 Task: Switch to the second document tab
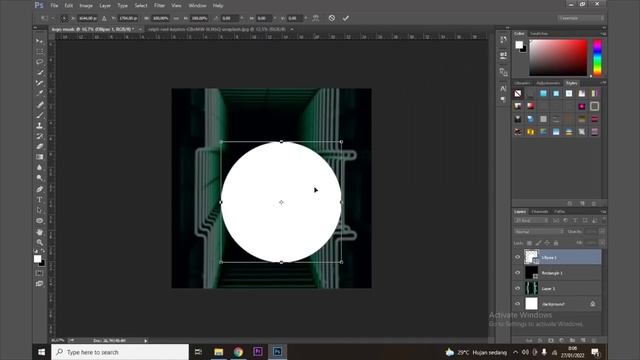(x=216, y=29)
